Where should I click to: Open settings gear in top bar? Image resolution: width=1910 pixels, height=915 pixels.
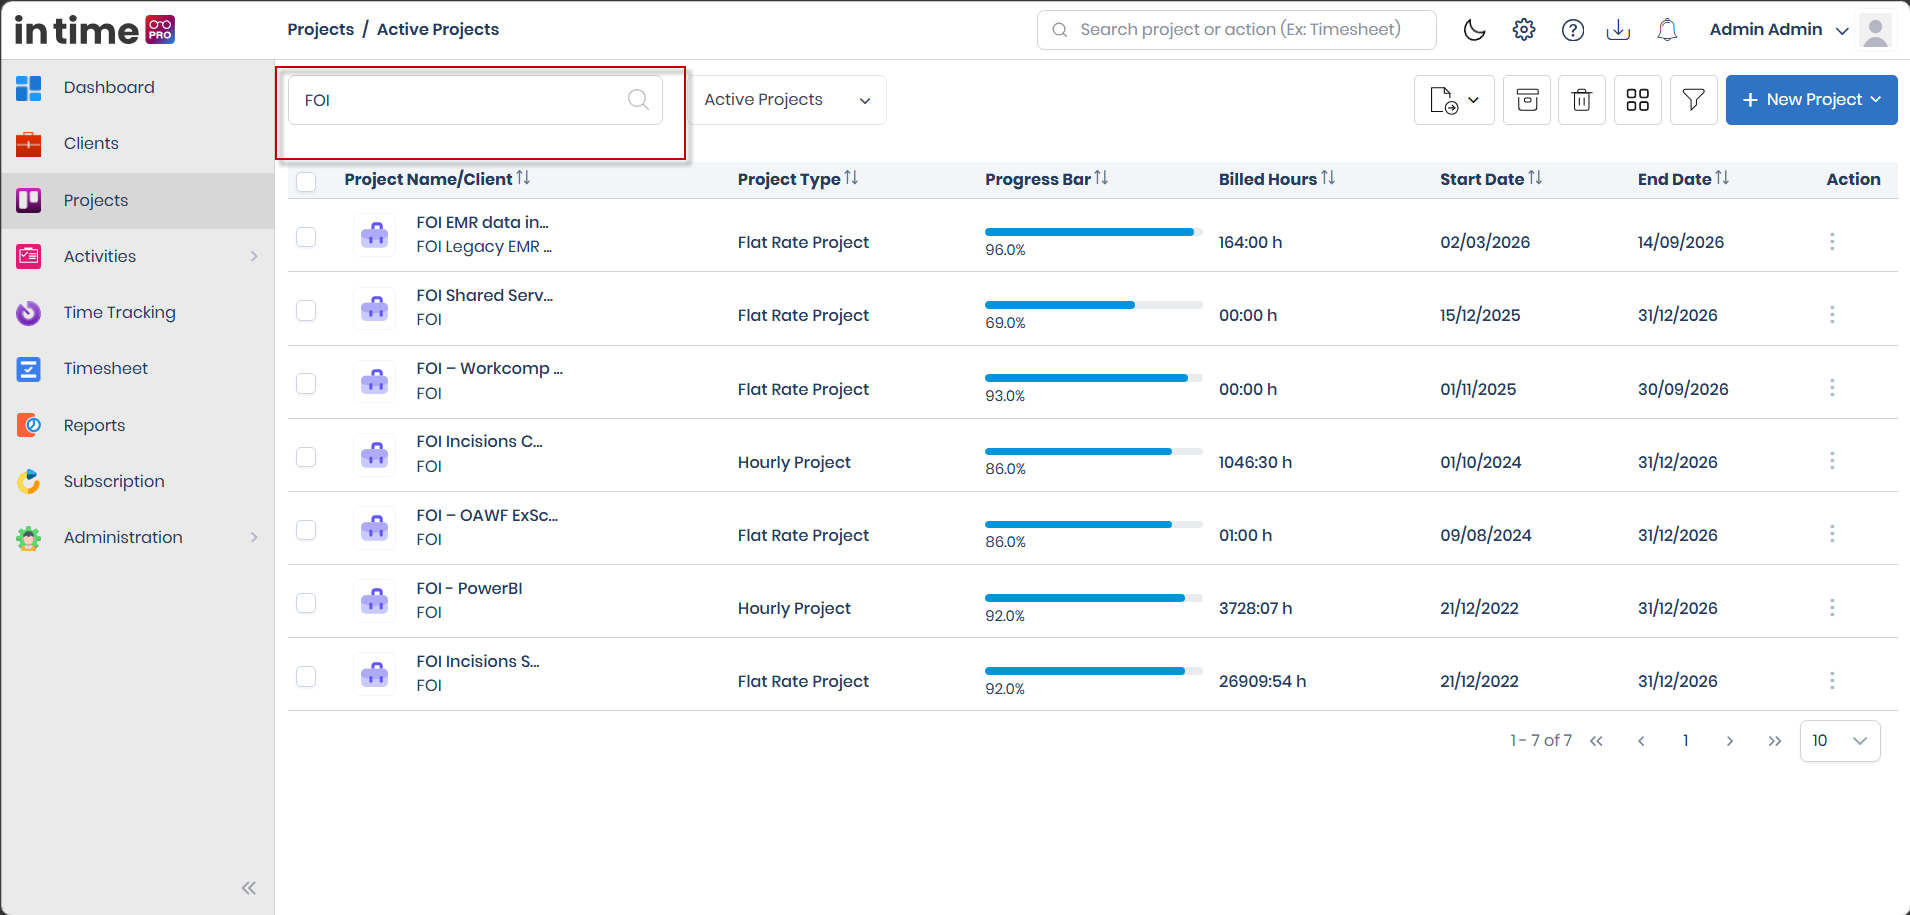click(1524, 30)
